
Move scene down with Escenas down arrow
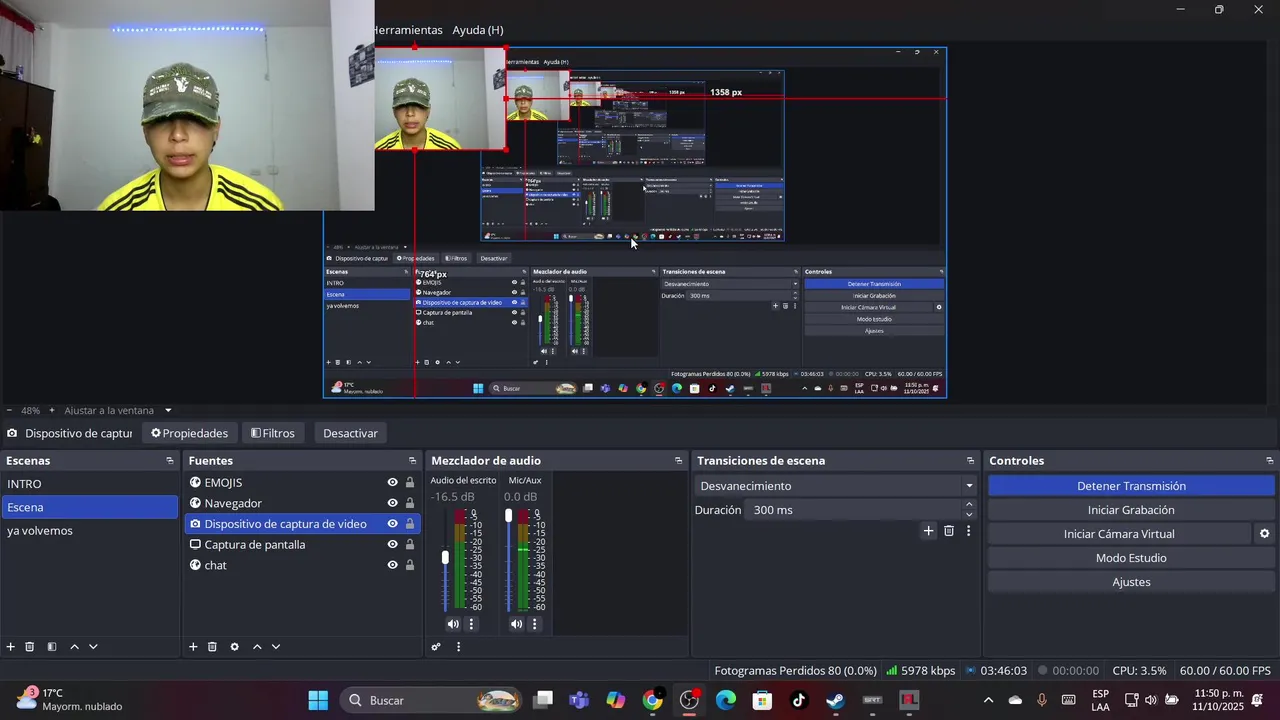93,647
